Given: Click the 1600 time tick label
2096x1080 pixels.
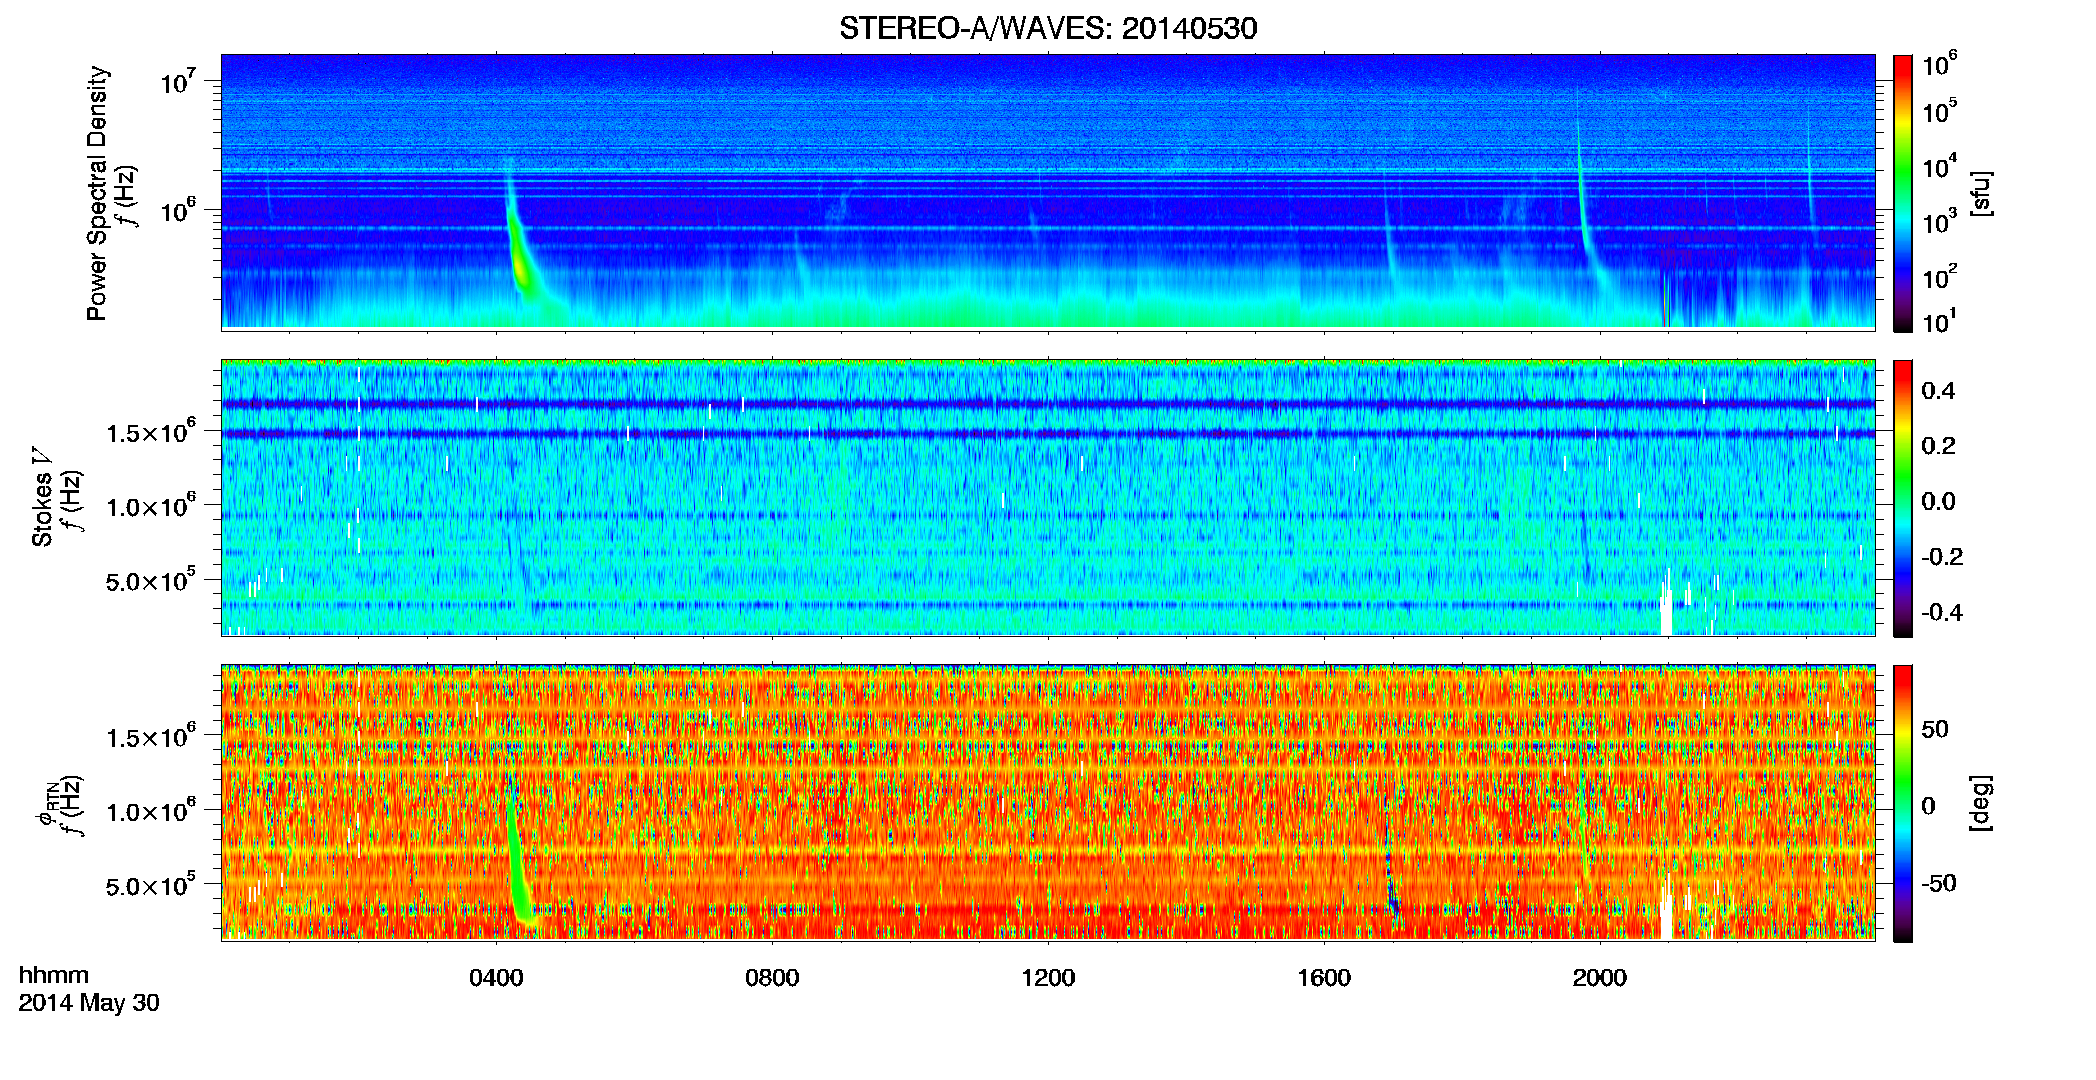Looking at the screenshot, I should [x=1324, y=978].
